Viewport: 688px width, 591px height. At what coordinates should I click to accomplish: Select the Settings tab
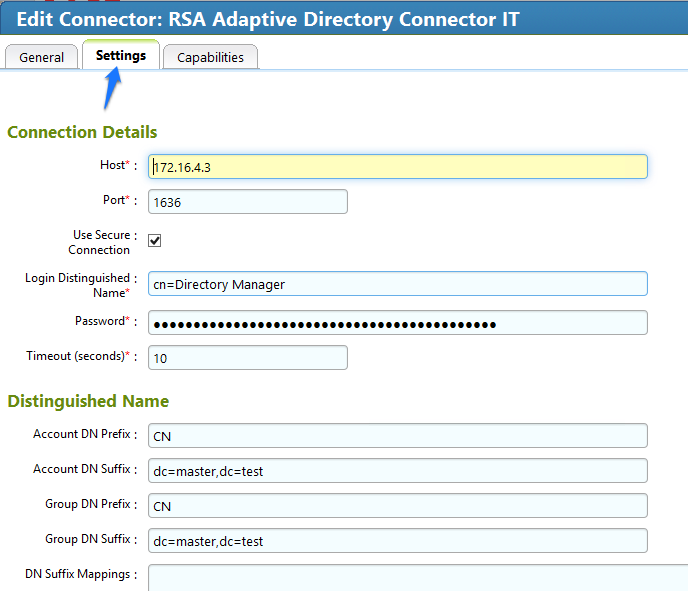point(121,55)
